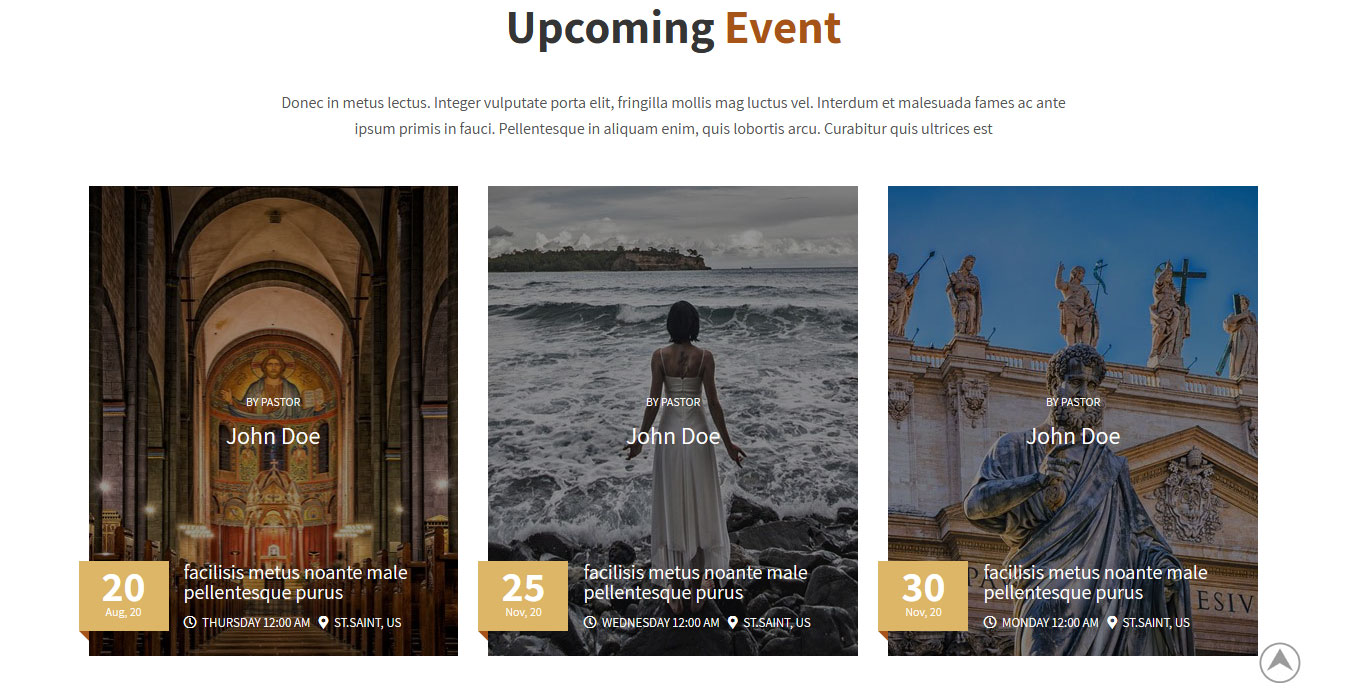Open the 30 Nov date badge
The width and height of the screenshot is (1345, 692).
click(923, 596)
